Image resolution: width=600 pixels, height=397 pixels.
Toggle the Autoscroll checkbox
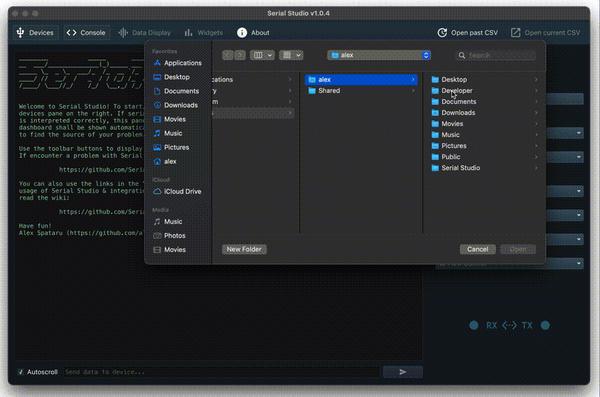coord(21,372)
